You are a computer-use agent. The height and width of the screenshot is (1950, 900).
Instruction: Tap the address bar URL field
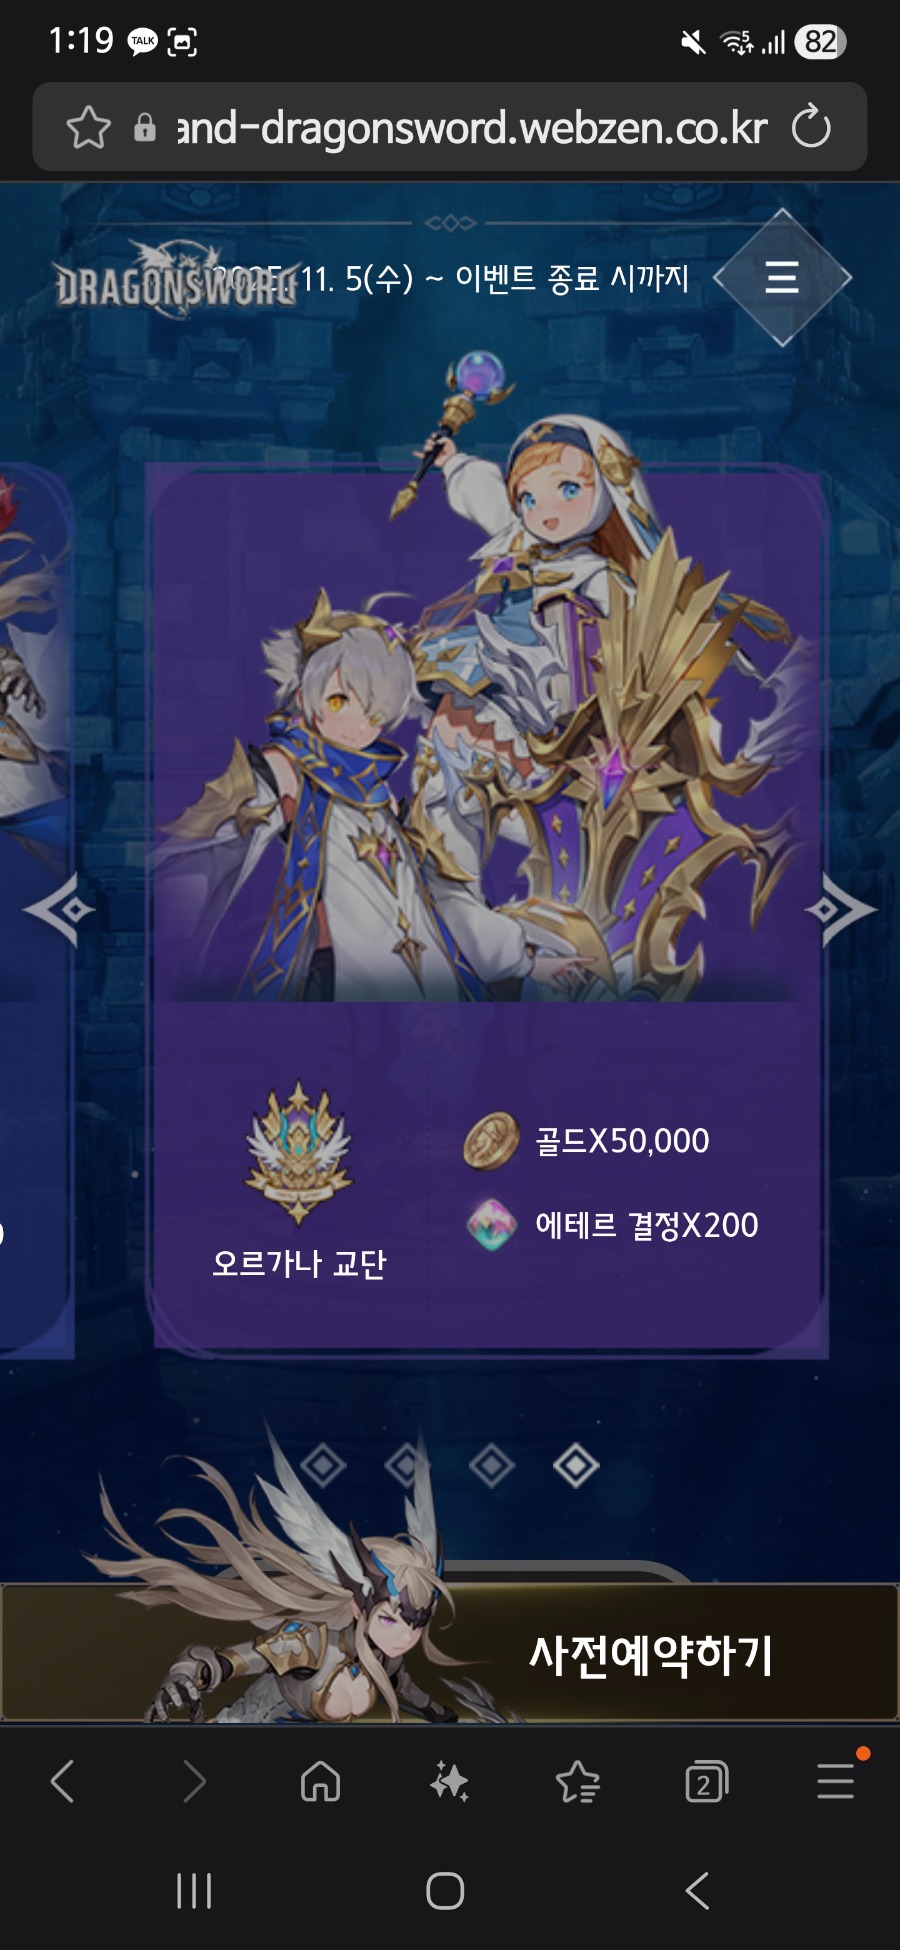click(472, 128)
